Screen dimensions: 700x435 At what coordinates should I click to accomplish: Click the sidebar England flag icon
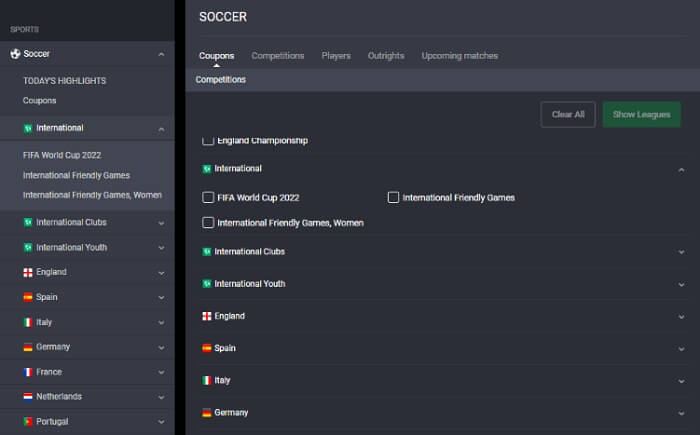pos(28,272)
